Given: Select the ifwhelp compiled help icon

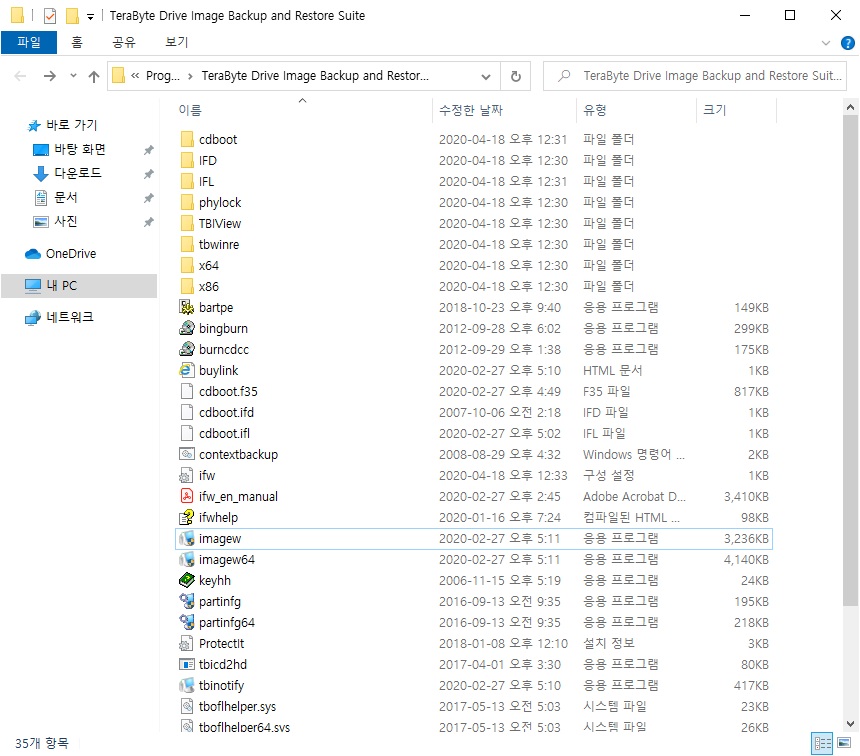Looking at the screenshot, I should pyautogui.click(x=187, y=517).
